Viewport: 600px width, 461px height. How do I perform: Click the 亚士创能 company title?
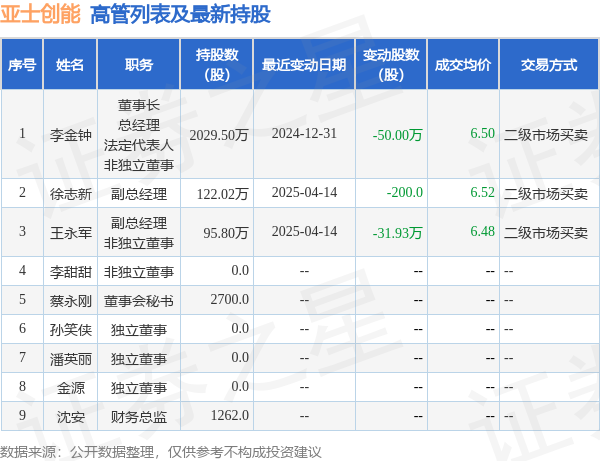(x=40, y=14)
